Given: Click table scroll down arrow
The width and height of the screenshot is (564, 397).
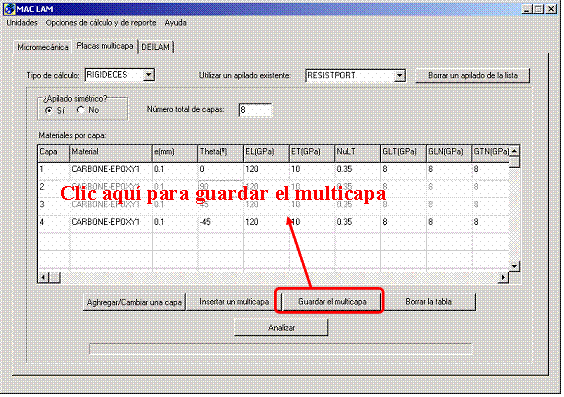Looking at the screenshot, I should 514,266.
